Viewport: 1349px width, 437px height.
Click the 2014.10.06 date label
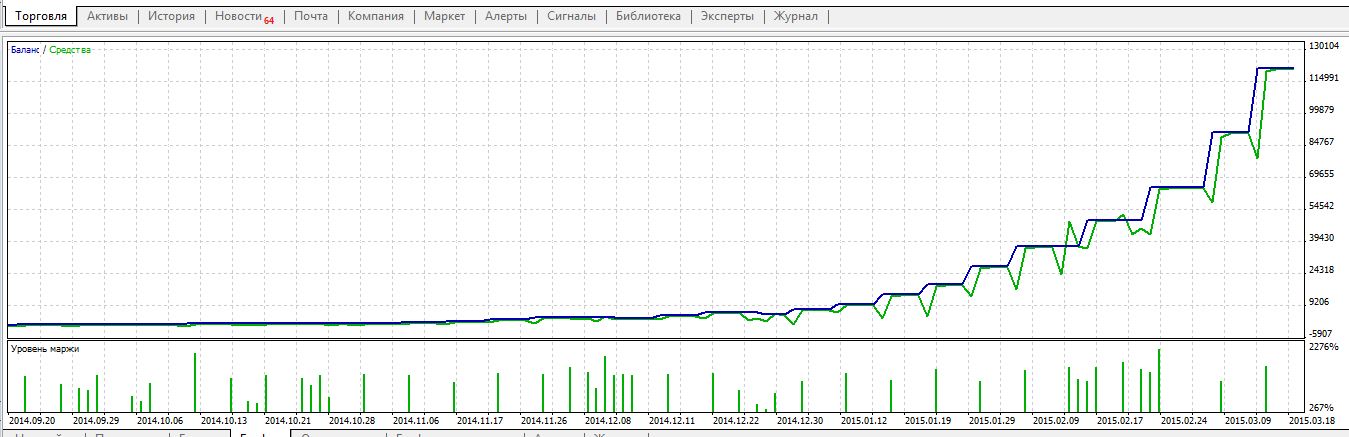160,421
